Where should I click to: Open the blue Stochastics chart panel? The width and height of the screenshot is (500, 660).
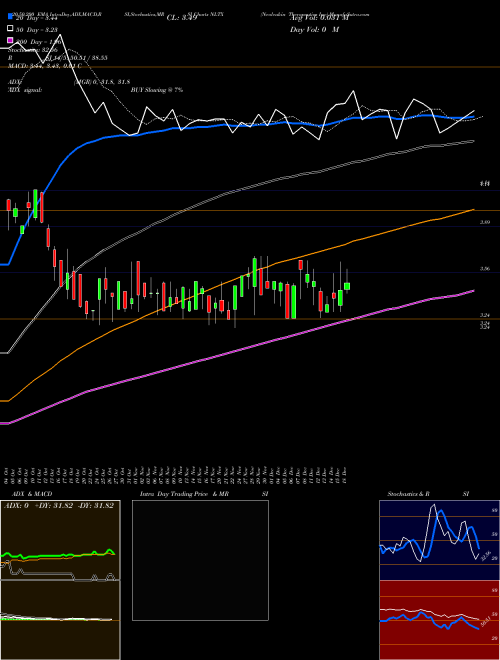[x=439, y=540]
